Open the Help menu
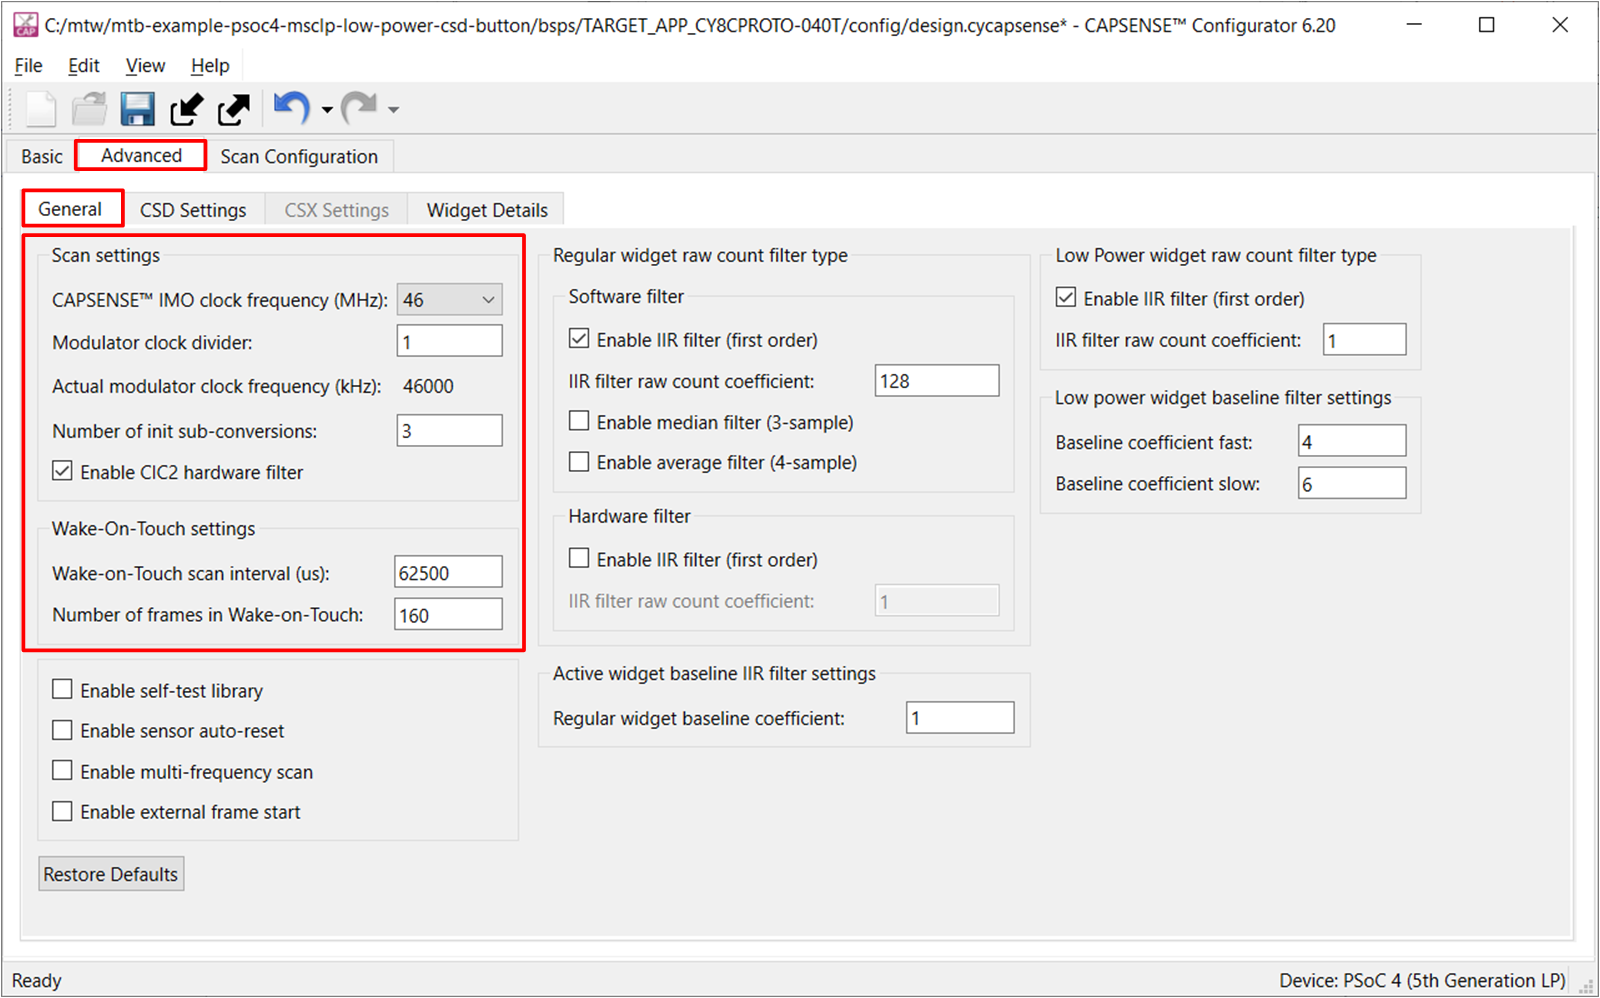 tap(210, 66)
